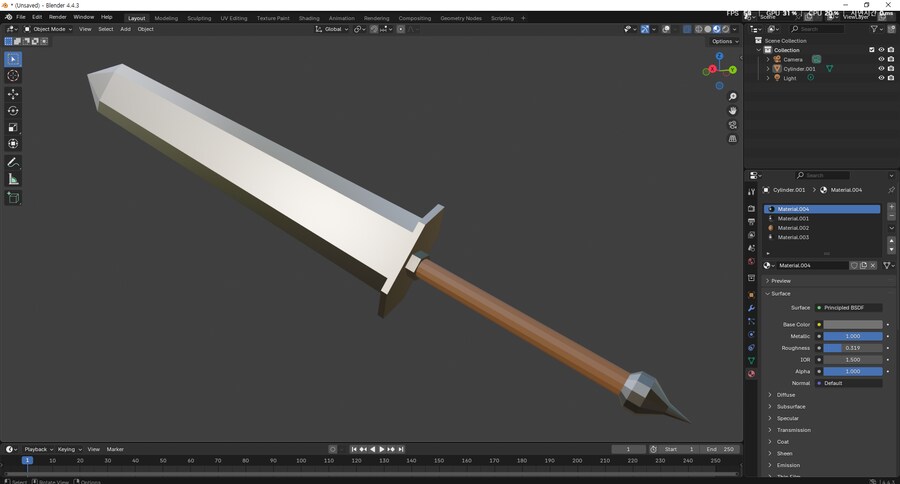Disable Light in renders toggle
900x484 pixels.
click(891, 78)
